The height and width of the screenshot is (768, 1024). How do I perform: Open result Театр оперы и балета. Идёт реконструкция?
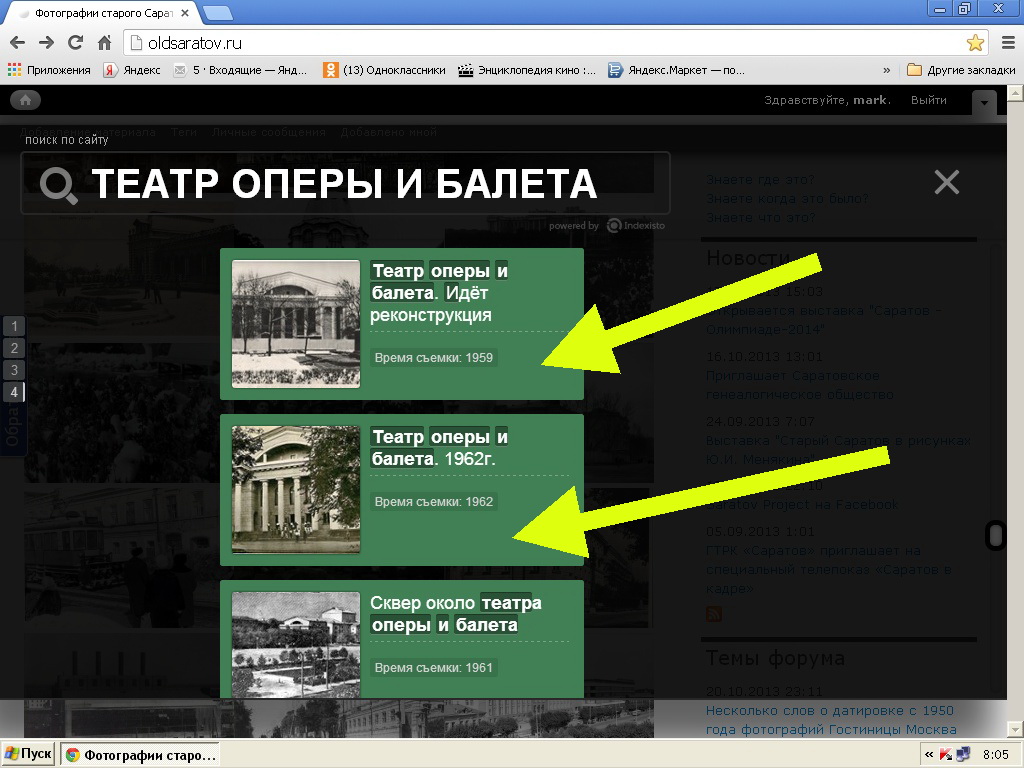point(439,293)
